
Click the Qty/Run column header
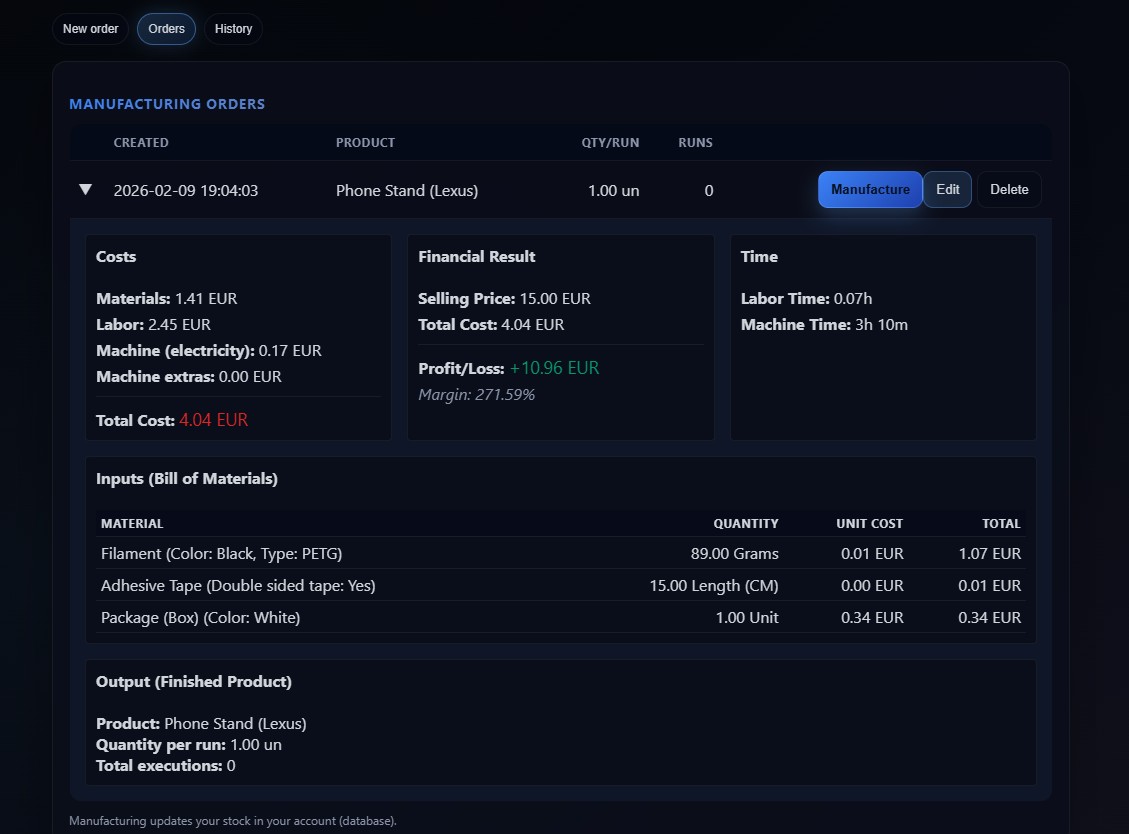[610, 143]
